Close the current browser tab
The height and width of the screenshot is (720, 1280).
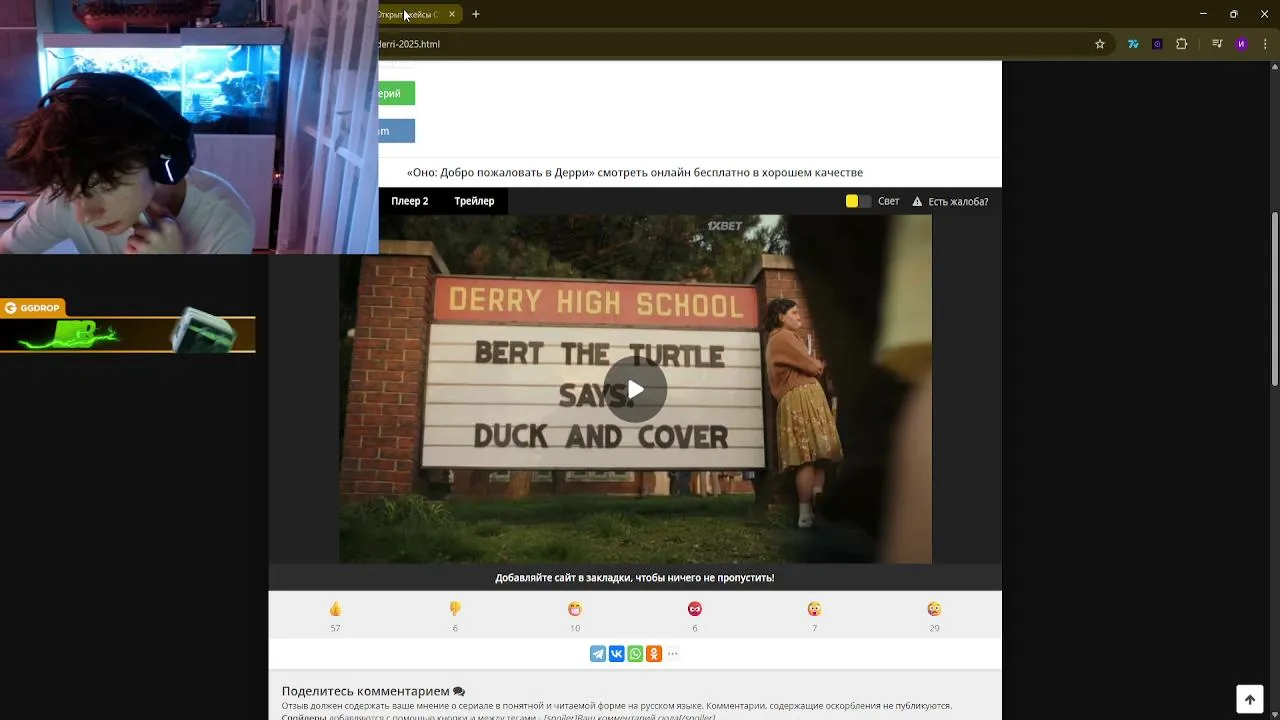point(452,14)
